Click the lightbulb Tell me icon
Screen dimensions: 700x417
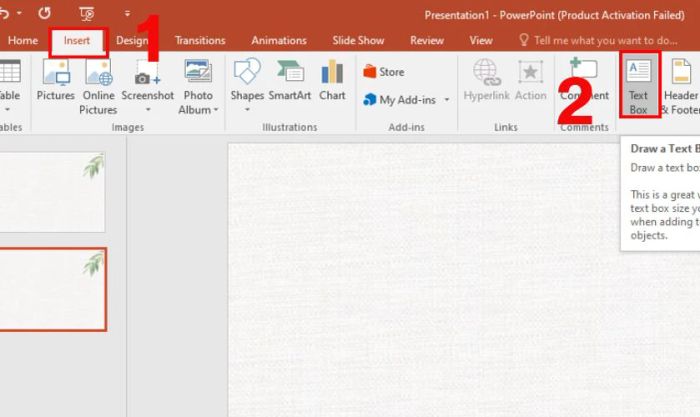(x=524, y=40)
